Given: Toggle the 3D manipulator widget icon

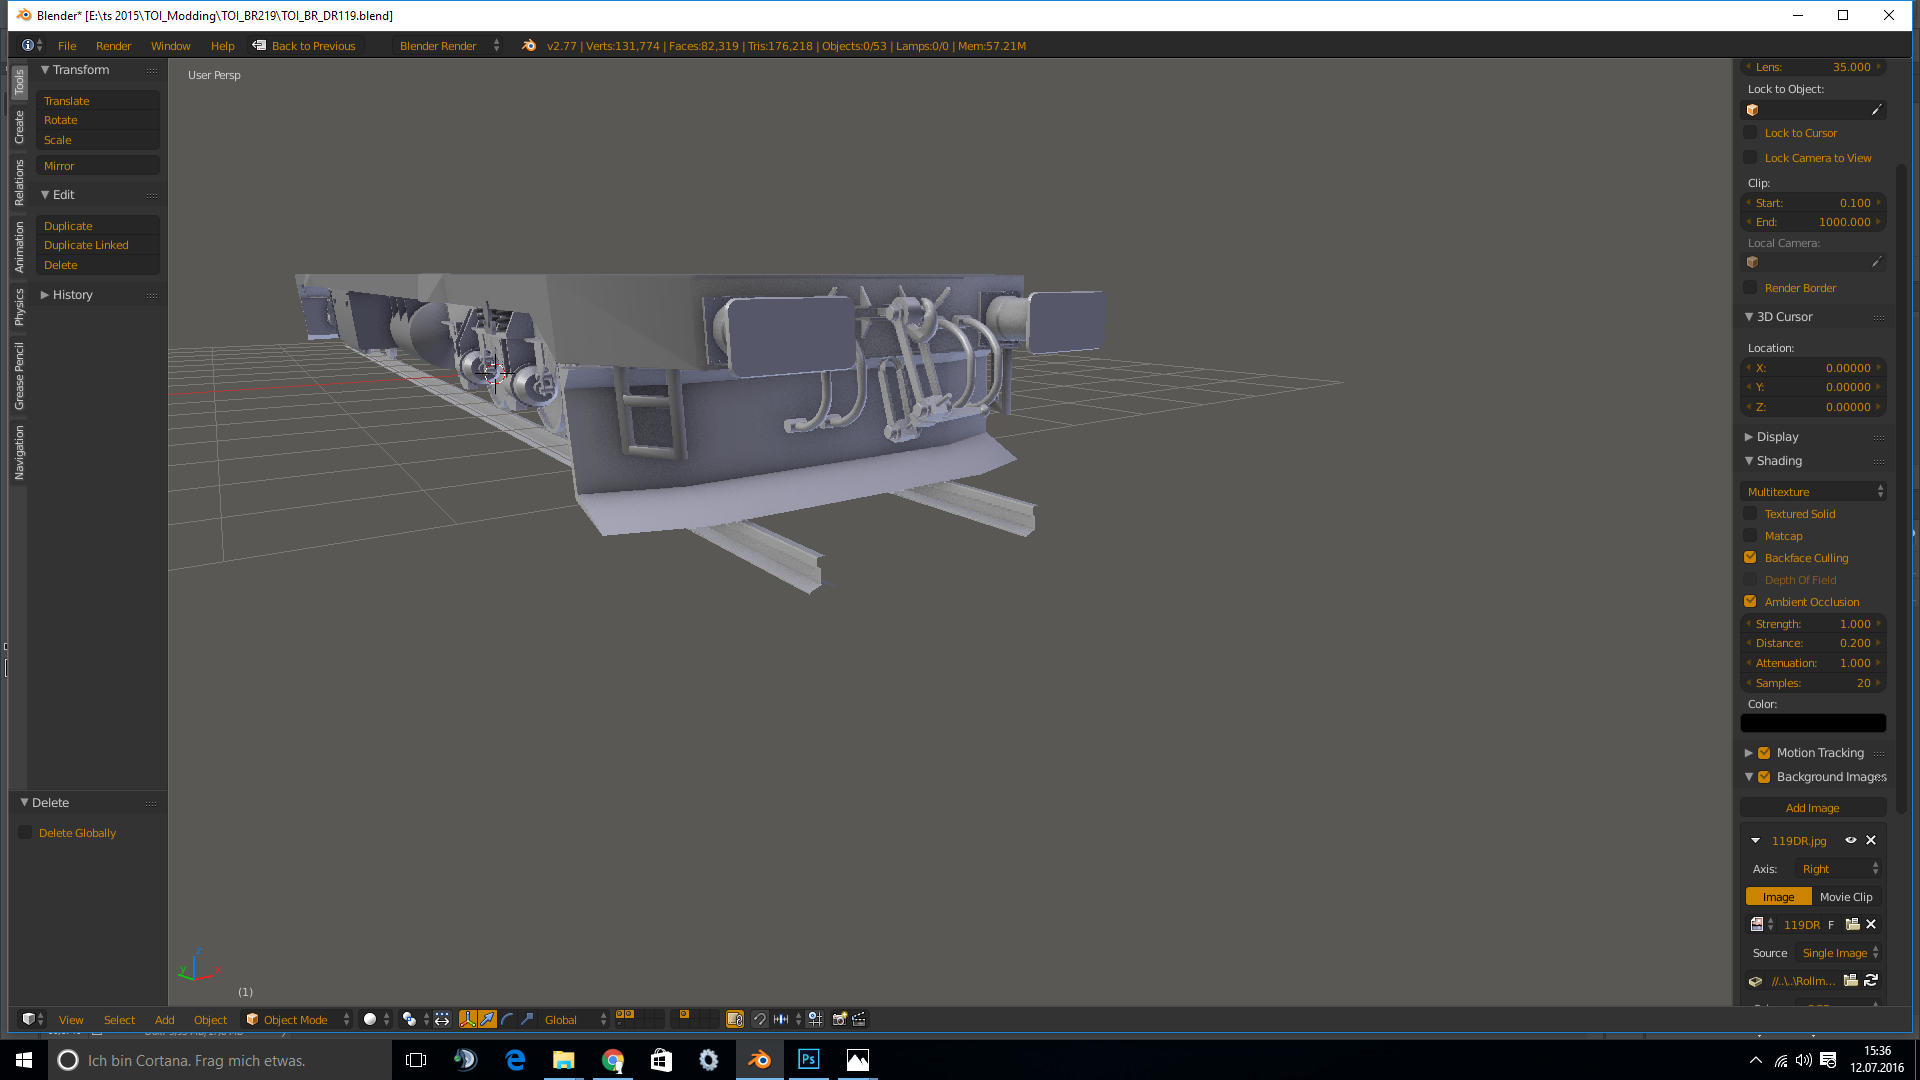Looking at the screenshot, I should 467,1019.
